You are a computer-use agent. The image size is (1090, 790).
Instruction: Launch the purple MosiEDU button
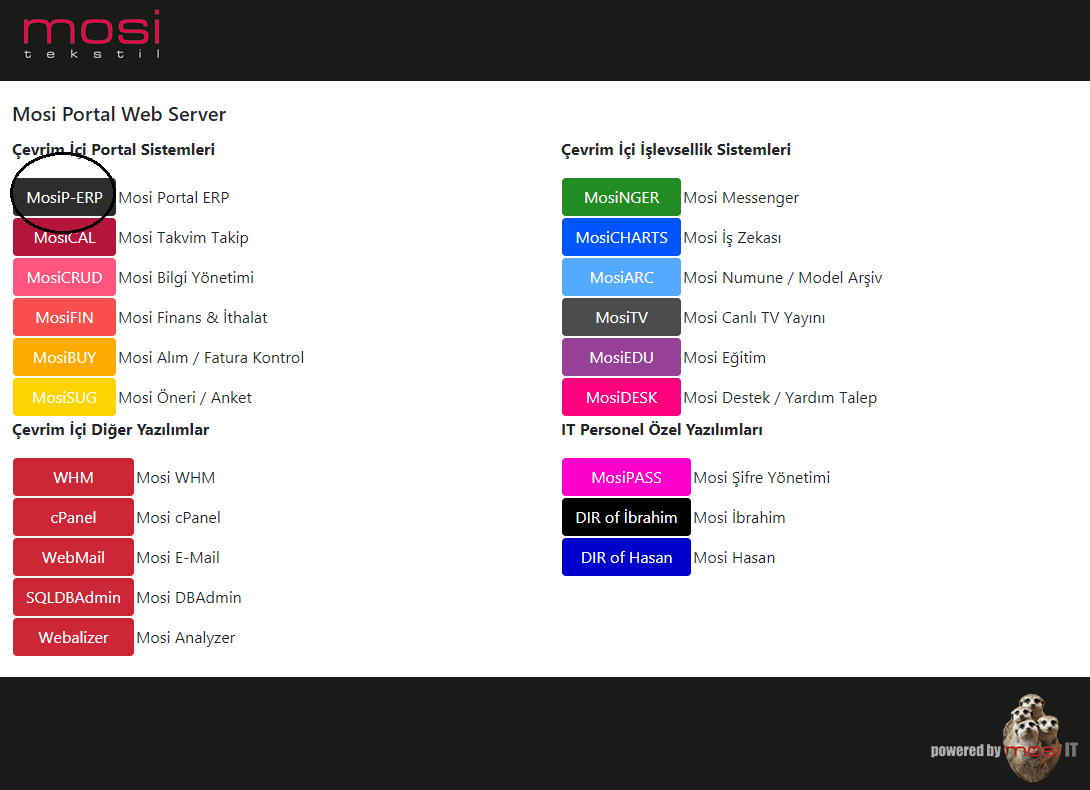tap(621, 357)
